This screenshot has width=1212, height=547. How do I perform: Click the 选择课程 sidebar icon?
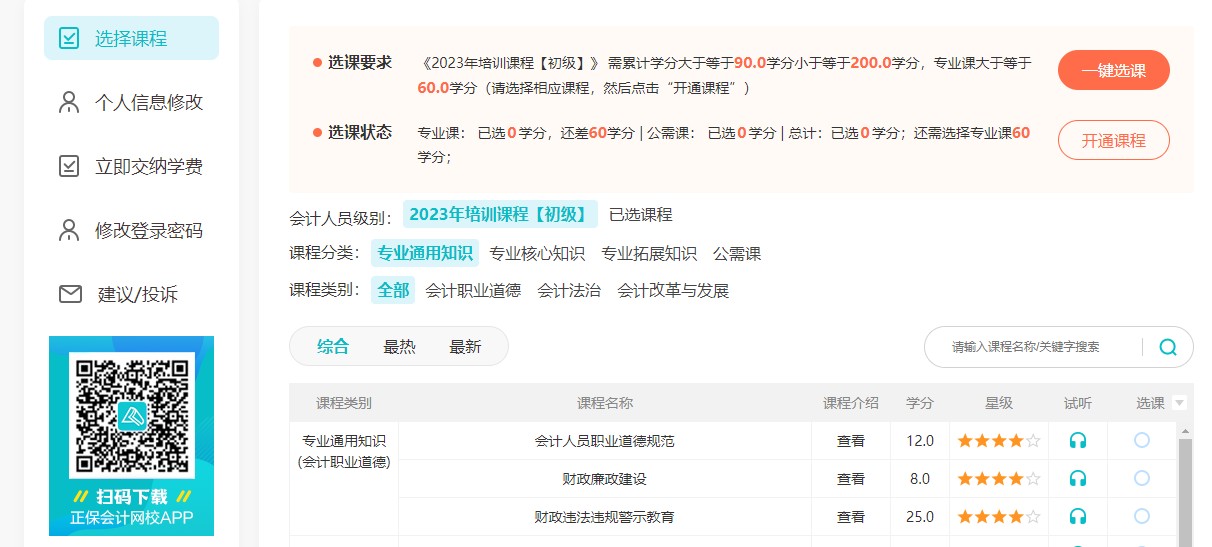point(69,38)
